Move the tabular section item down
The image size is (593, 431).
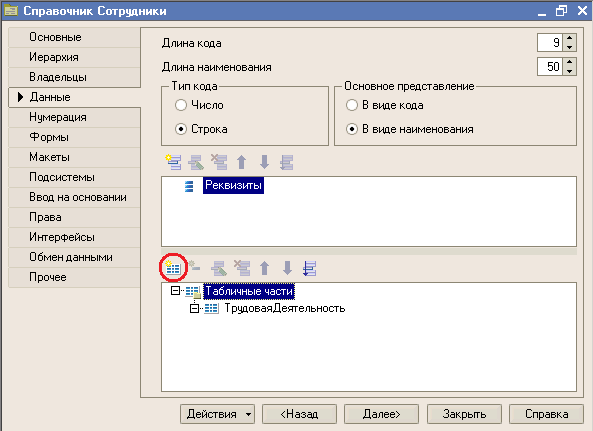287,268
